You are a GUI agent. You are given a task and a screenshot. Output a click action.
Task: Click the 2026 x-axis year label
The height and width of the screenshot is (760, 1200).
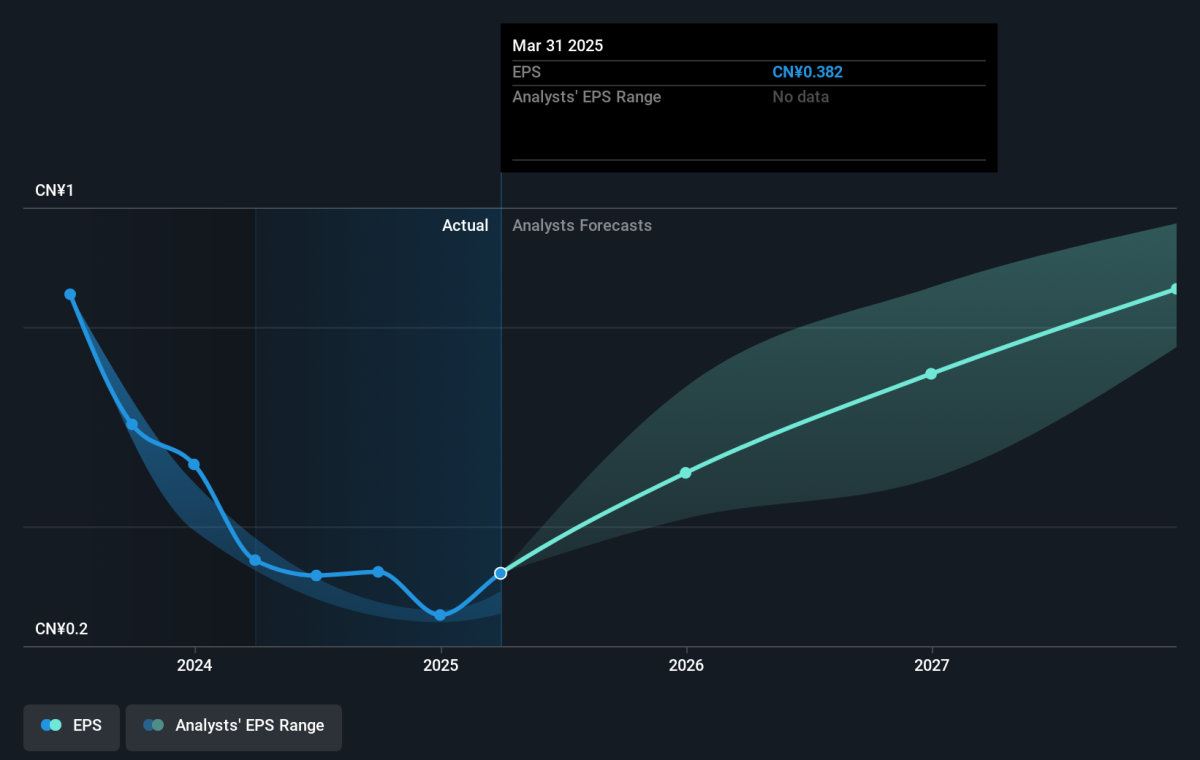click(x=686, y=665)
